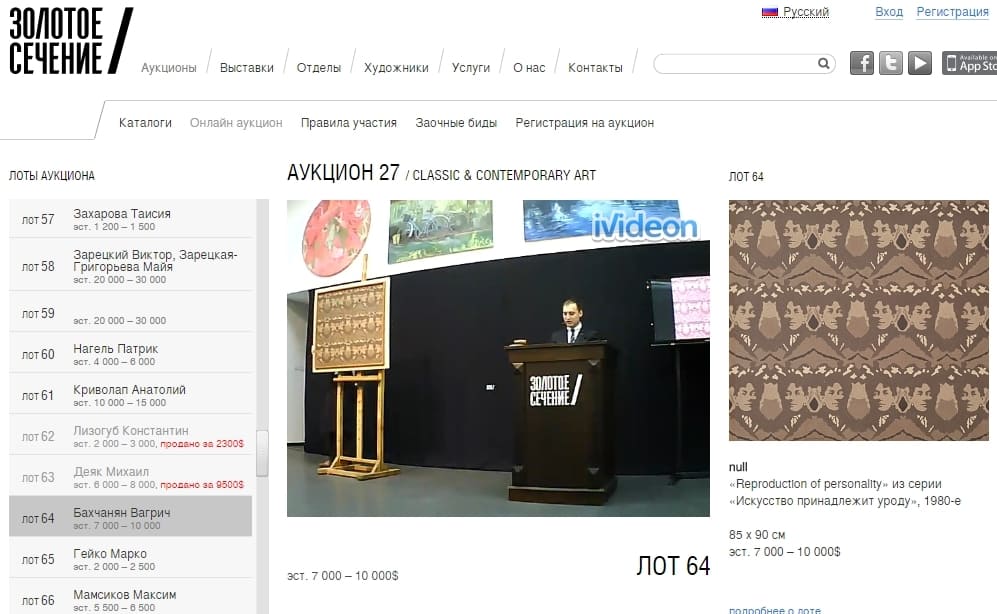Click the Золотое Сечение site logo

tap(71, 41)
